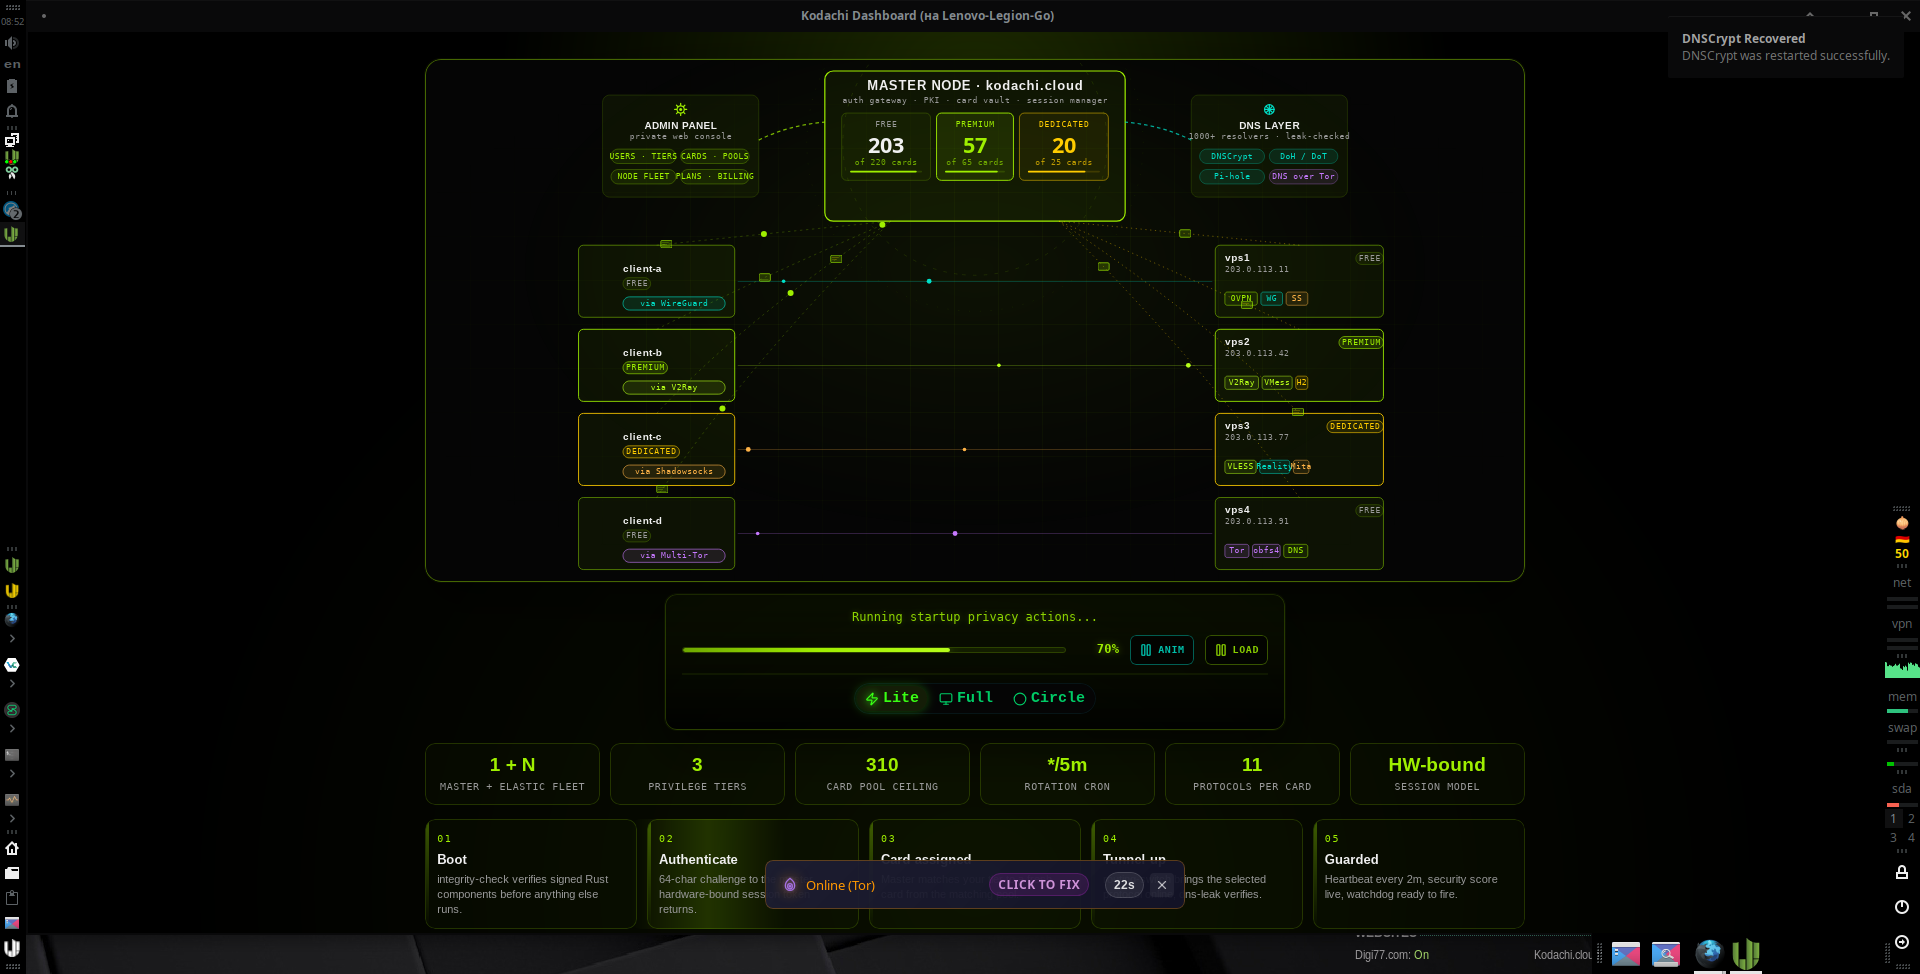1920x974 pixels.
Task: Open the browser icon with badge 2
Action: coord(12,210)
